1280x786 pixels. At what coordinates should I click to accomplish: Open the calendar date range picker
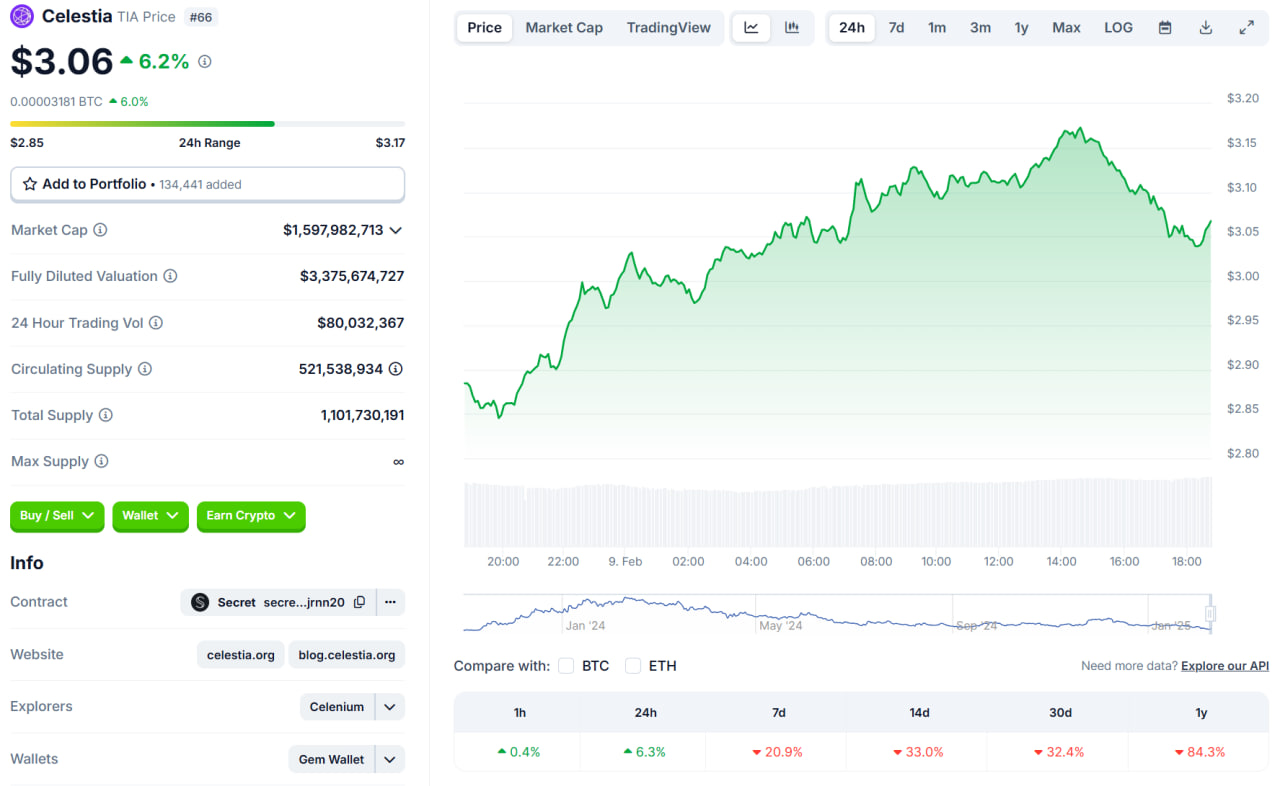tap(1165, 28)
